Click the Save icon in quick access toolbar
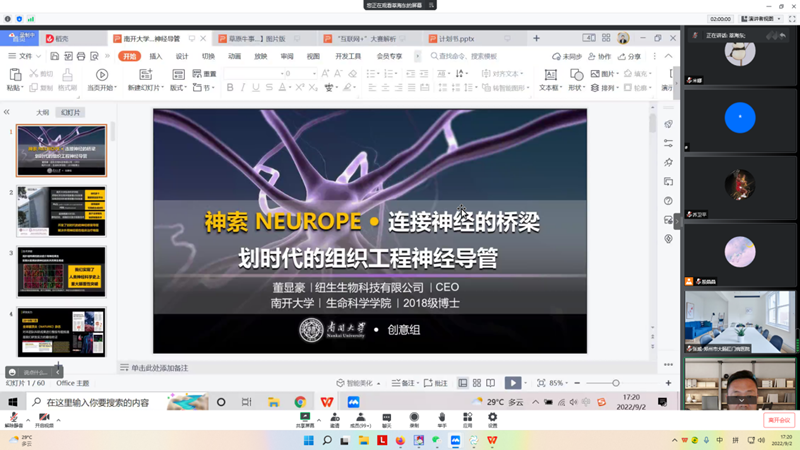 55,56
